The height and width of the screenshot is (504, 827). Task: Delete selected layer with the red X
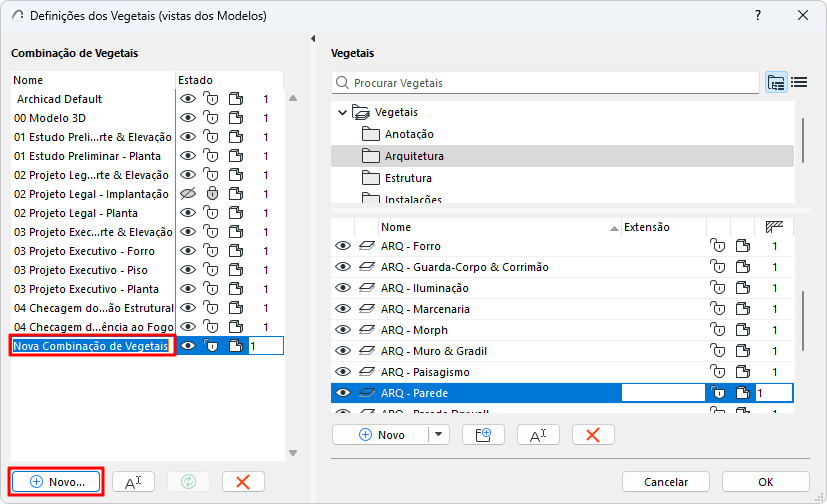click(x=593, y=434)
